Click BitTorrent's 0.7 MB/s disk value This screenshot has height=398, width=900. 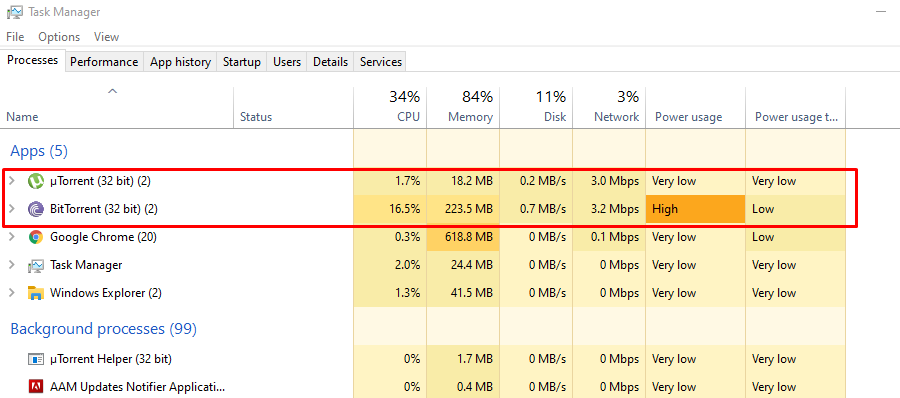click(x=542, y=209)
